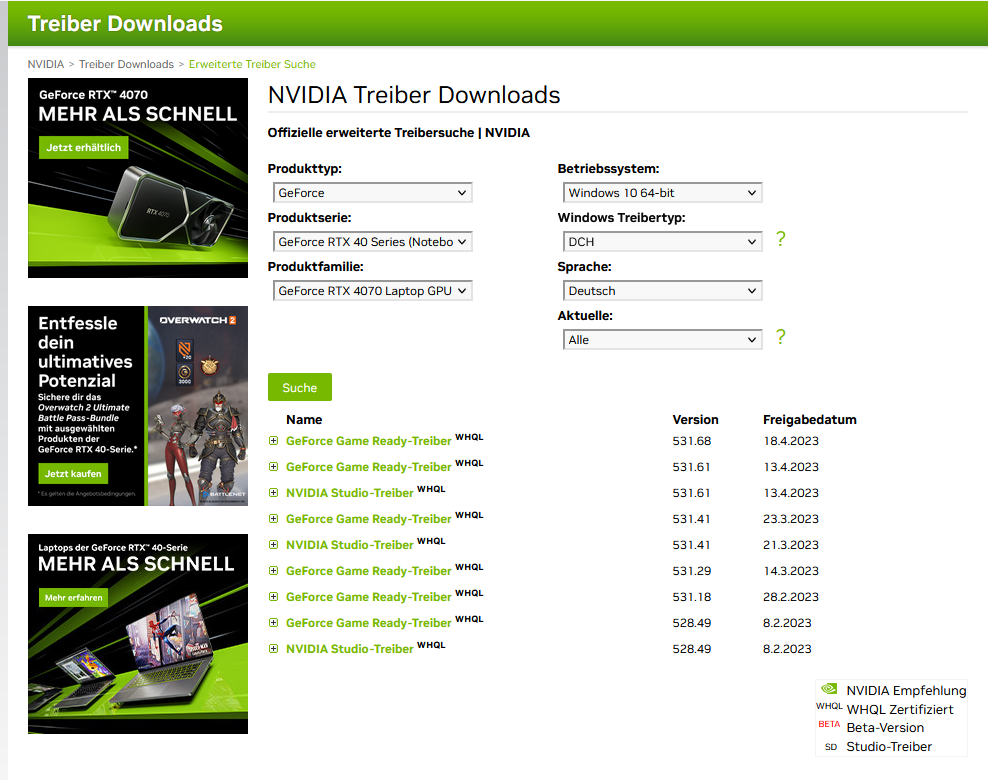Click the Freigabedatum column header
988x780 pixels.
(810, 420)
